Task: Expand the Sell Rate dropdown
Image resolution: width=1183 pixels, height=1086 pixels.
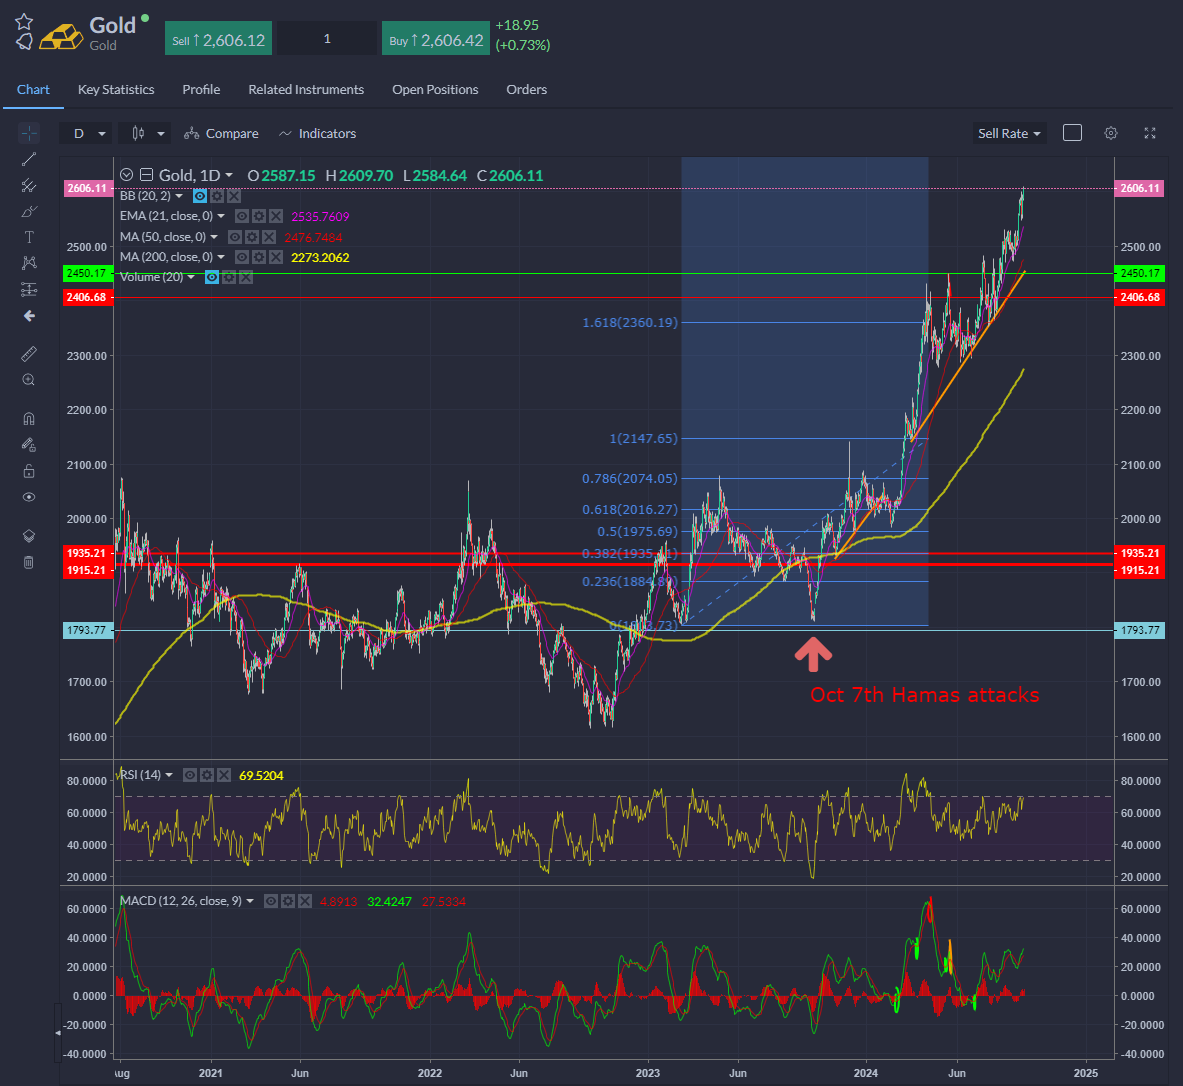Action: tap(1009, 134)
